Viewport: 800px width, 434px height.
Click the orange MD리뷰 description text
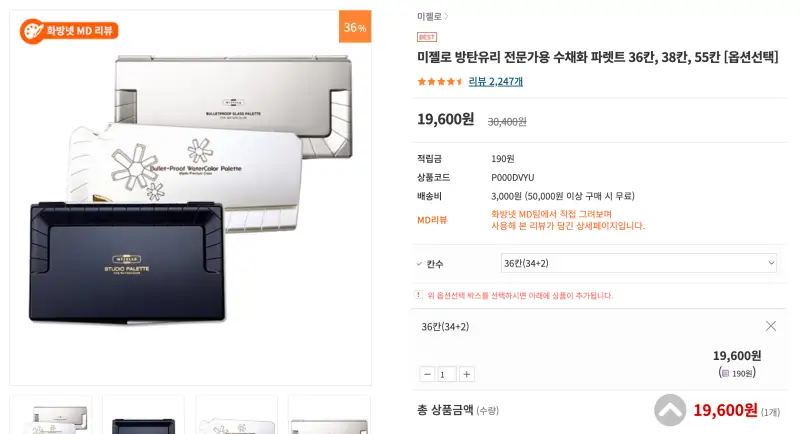point(568,220)
